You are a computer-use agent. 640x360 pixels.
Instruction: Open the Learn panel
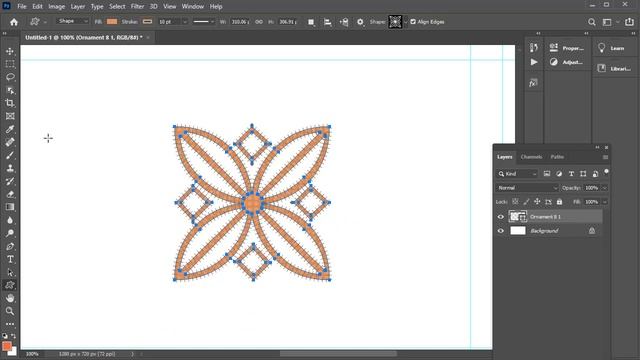coord(612,48)
